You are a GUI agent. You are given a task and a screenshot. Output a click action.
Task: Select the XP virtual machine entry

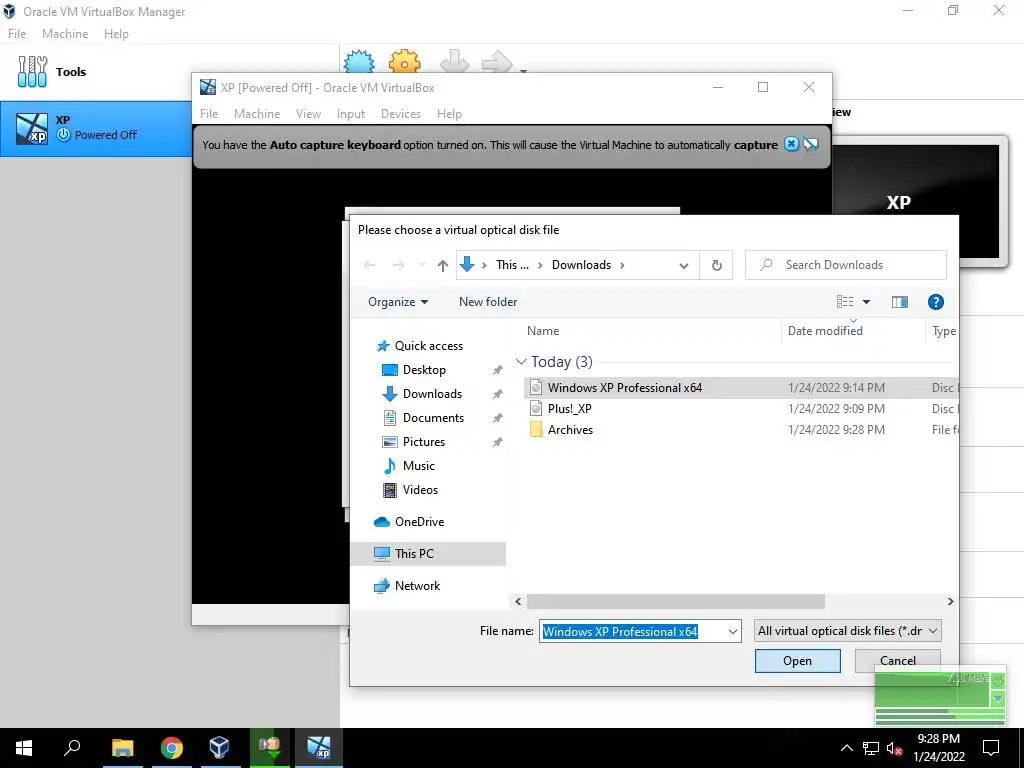pyautogui.click(x=96, y=128)
